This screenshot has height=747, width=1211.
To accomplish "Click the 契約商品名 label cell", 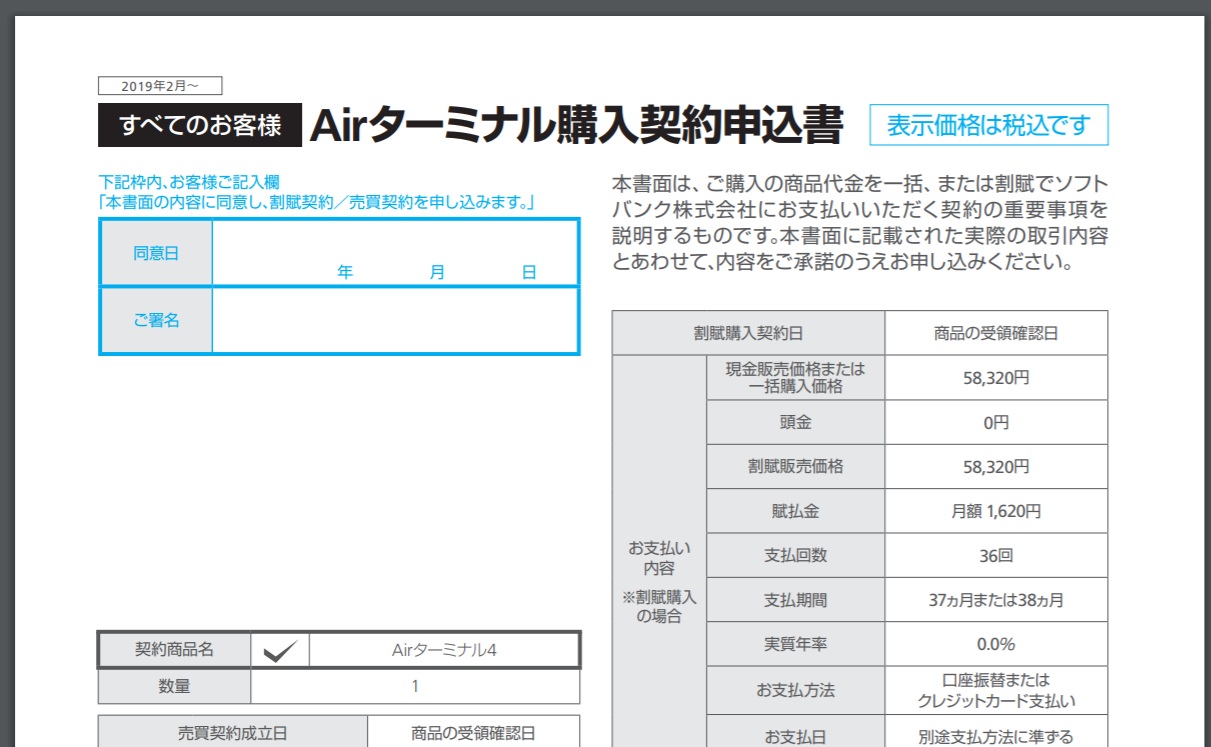I will tap(175, 650).
